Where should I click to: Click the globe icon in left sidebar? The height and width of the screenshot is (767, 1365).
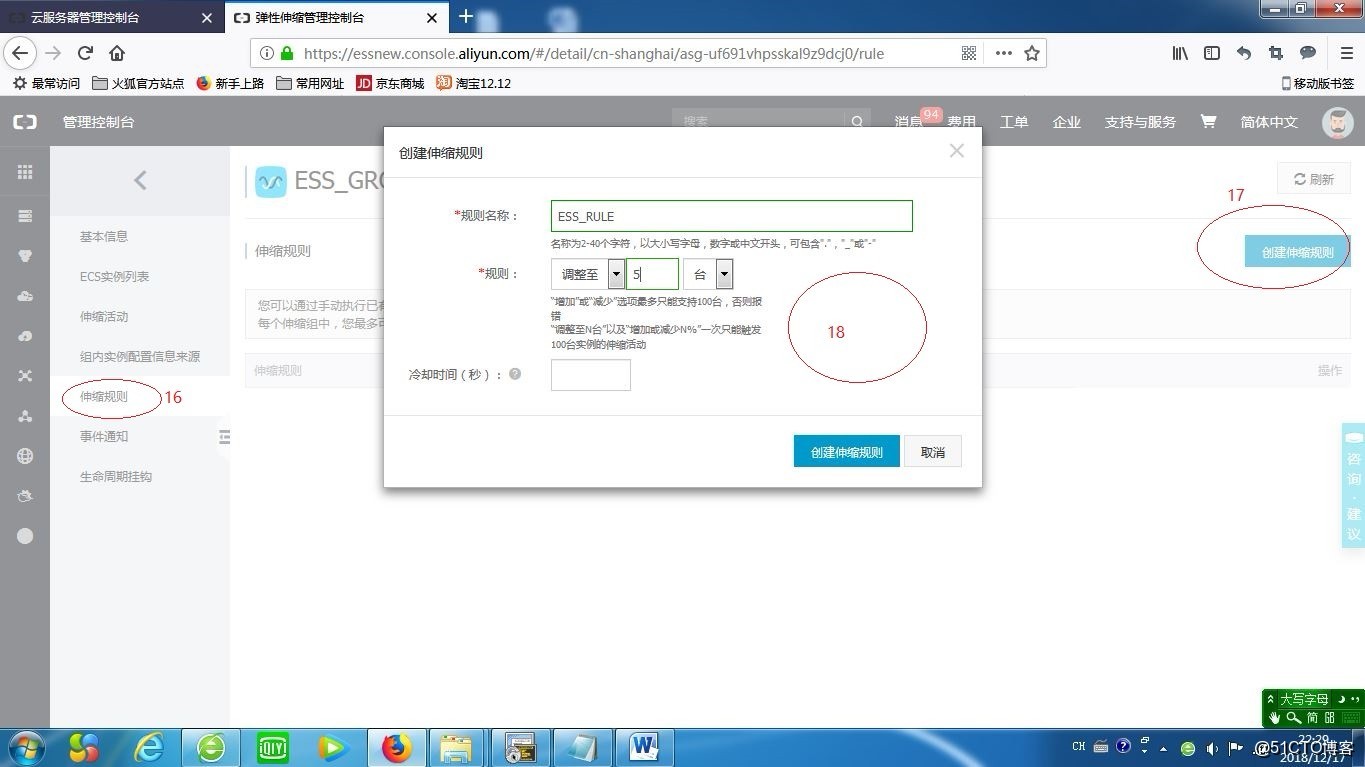(x=25, y=456)
